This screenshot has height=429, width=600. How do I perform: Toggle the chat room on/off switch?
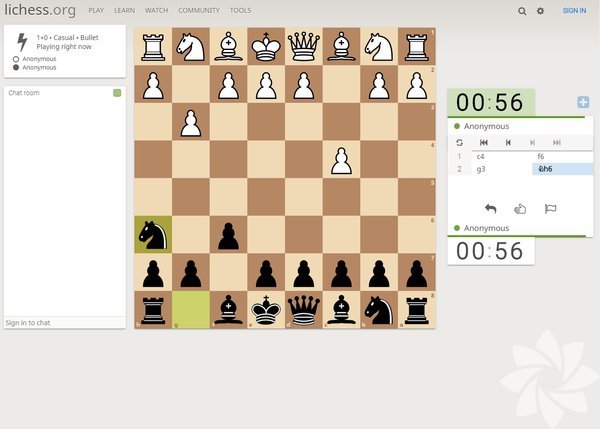point(117,93)
